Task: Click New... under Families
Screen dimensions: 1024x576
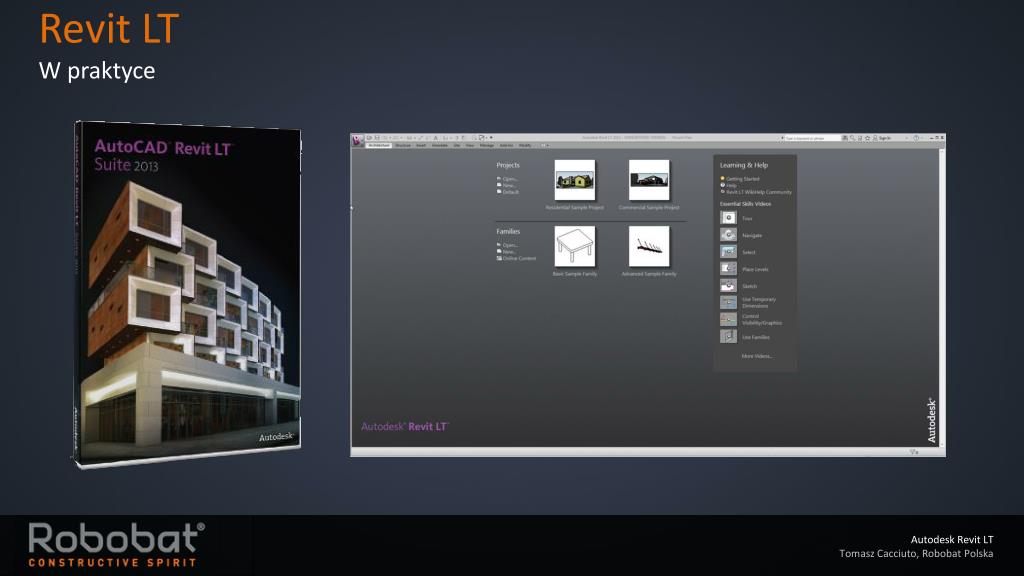Action: click(507, 252)
